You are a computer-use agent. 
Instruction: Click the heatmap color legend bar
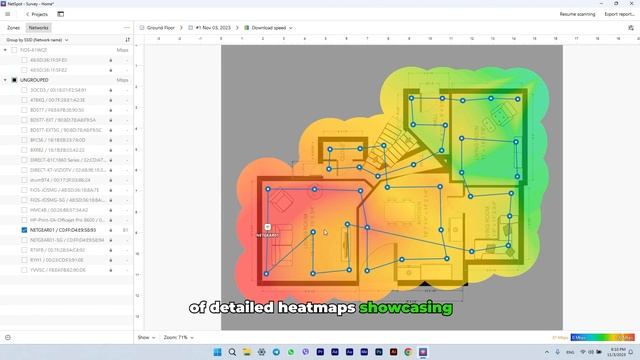click(602, 338)
